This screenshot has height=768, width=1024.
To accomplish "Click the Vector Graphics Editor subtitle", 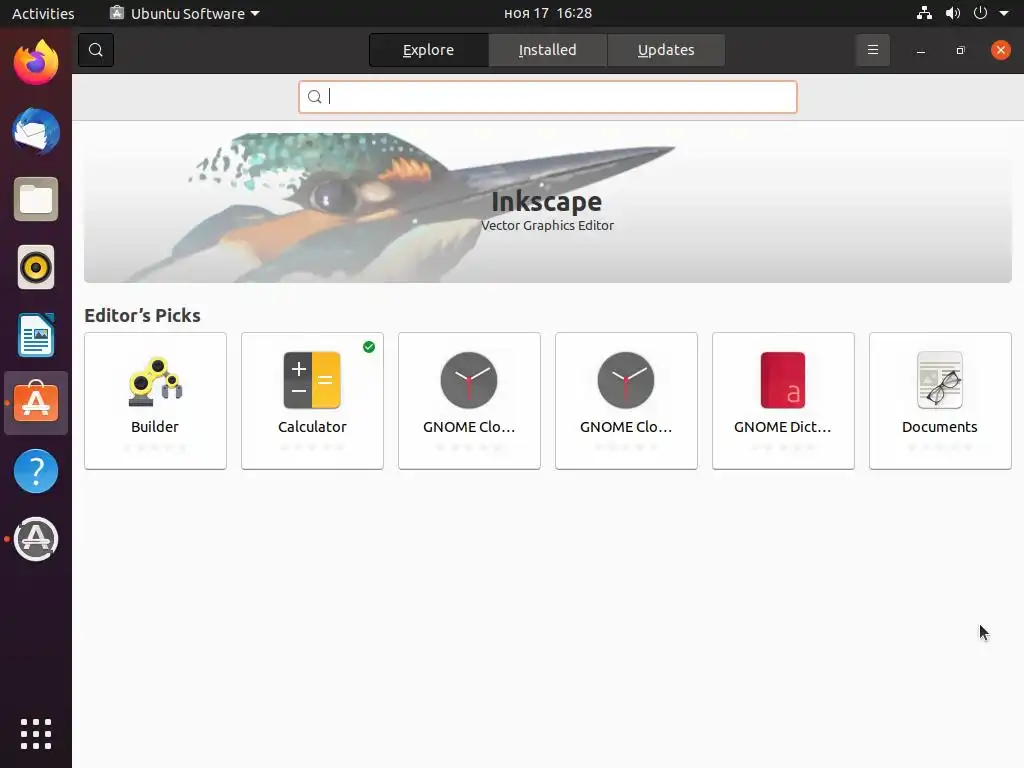I will tap(547, 225).
